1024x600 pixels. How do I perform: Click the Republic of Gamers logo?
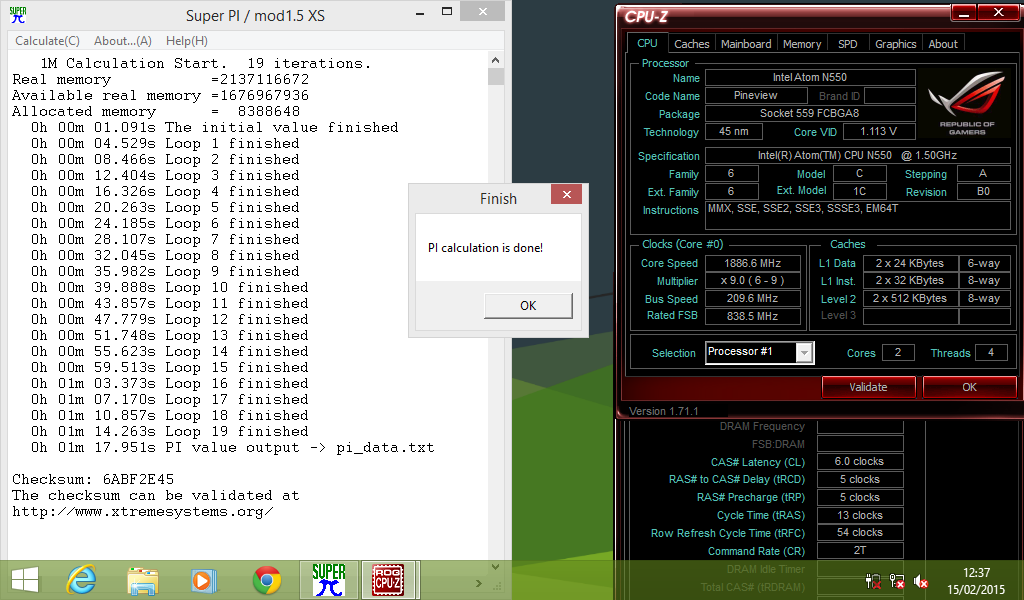click(x=967, y=103)
